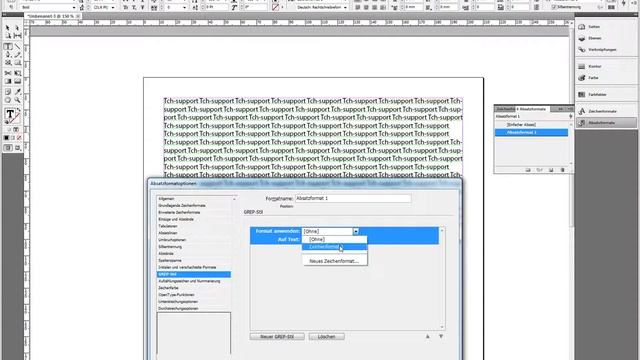
Task: Switch to the Absatzformate tab in floating panel
Action: (x=532, y=109)
